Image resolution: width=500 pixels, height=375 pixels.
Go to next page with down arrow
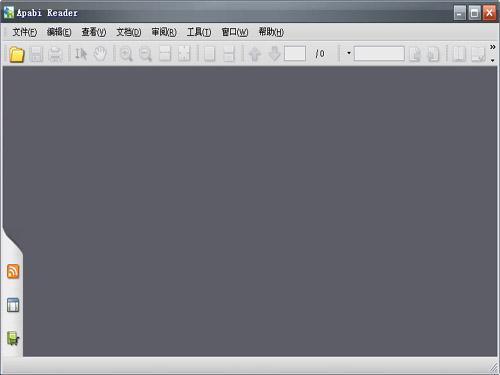[x=274, y=54]
